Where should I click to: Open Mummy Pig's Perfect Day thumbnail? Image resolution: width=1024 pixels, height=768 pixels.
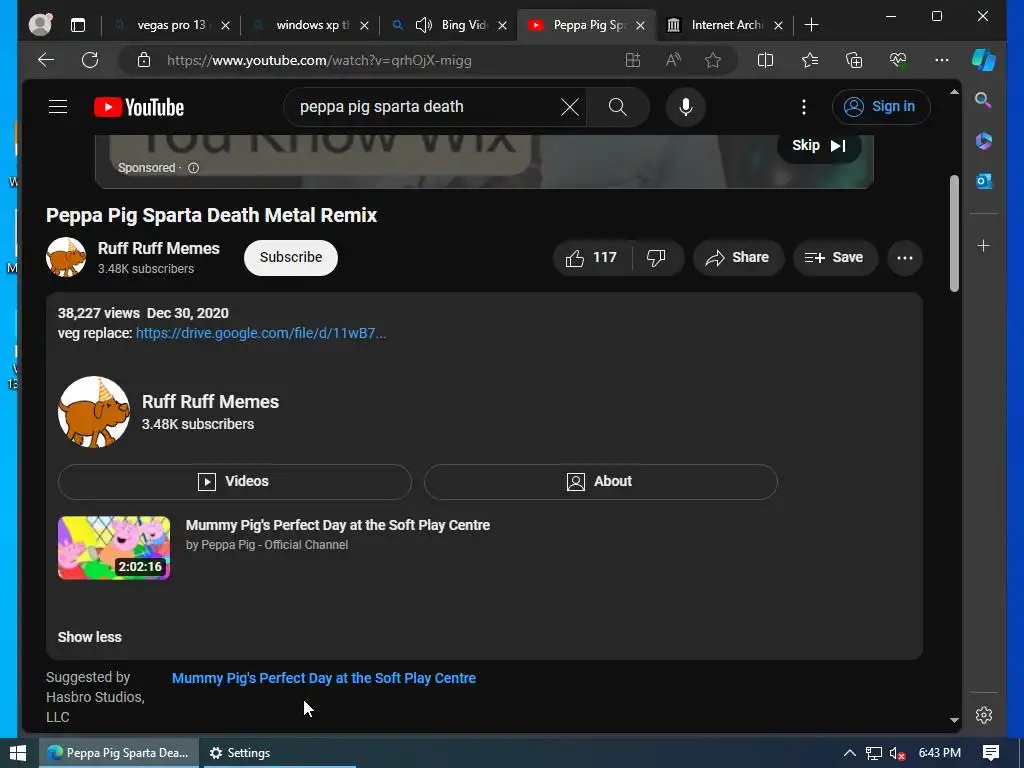point(114,548)
